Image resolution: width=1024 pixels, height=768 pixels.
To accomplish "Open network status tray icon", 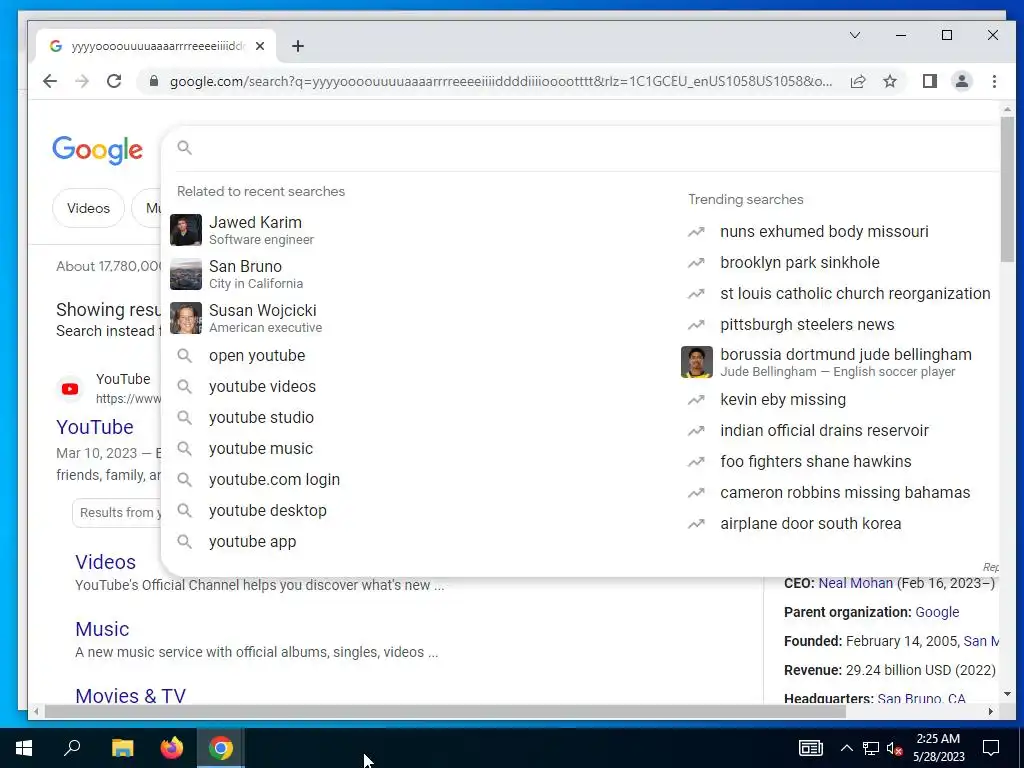I will [871, 748].
